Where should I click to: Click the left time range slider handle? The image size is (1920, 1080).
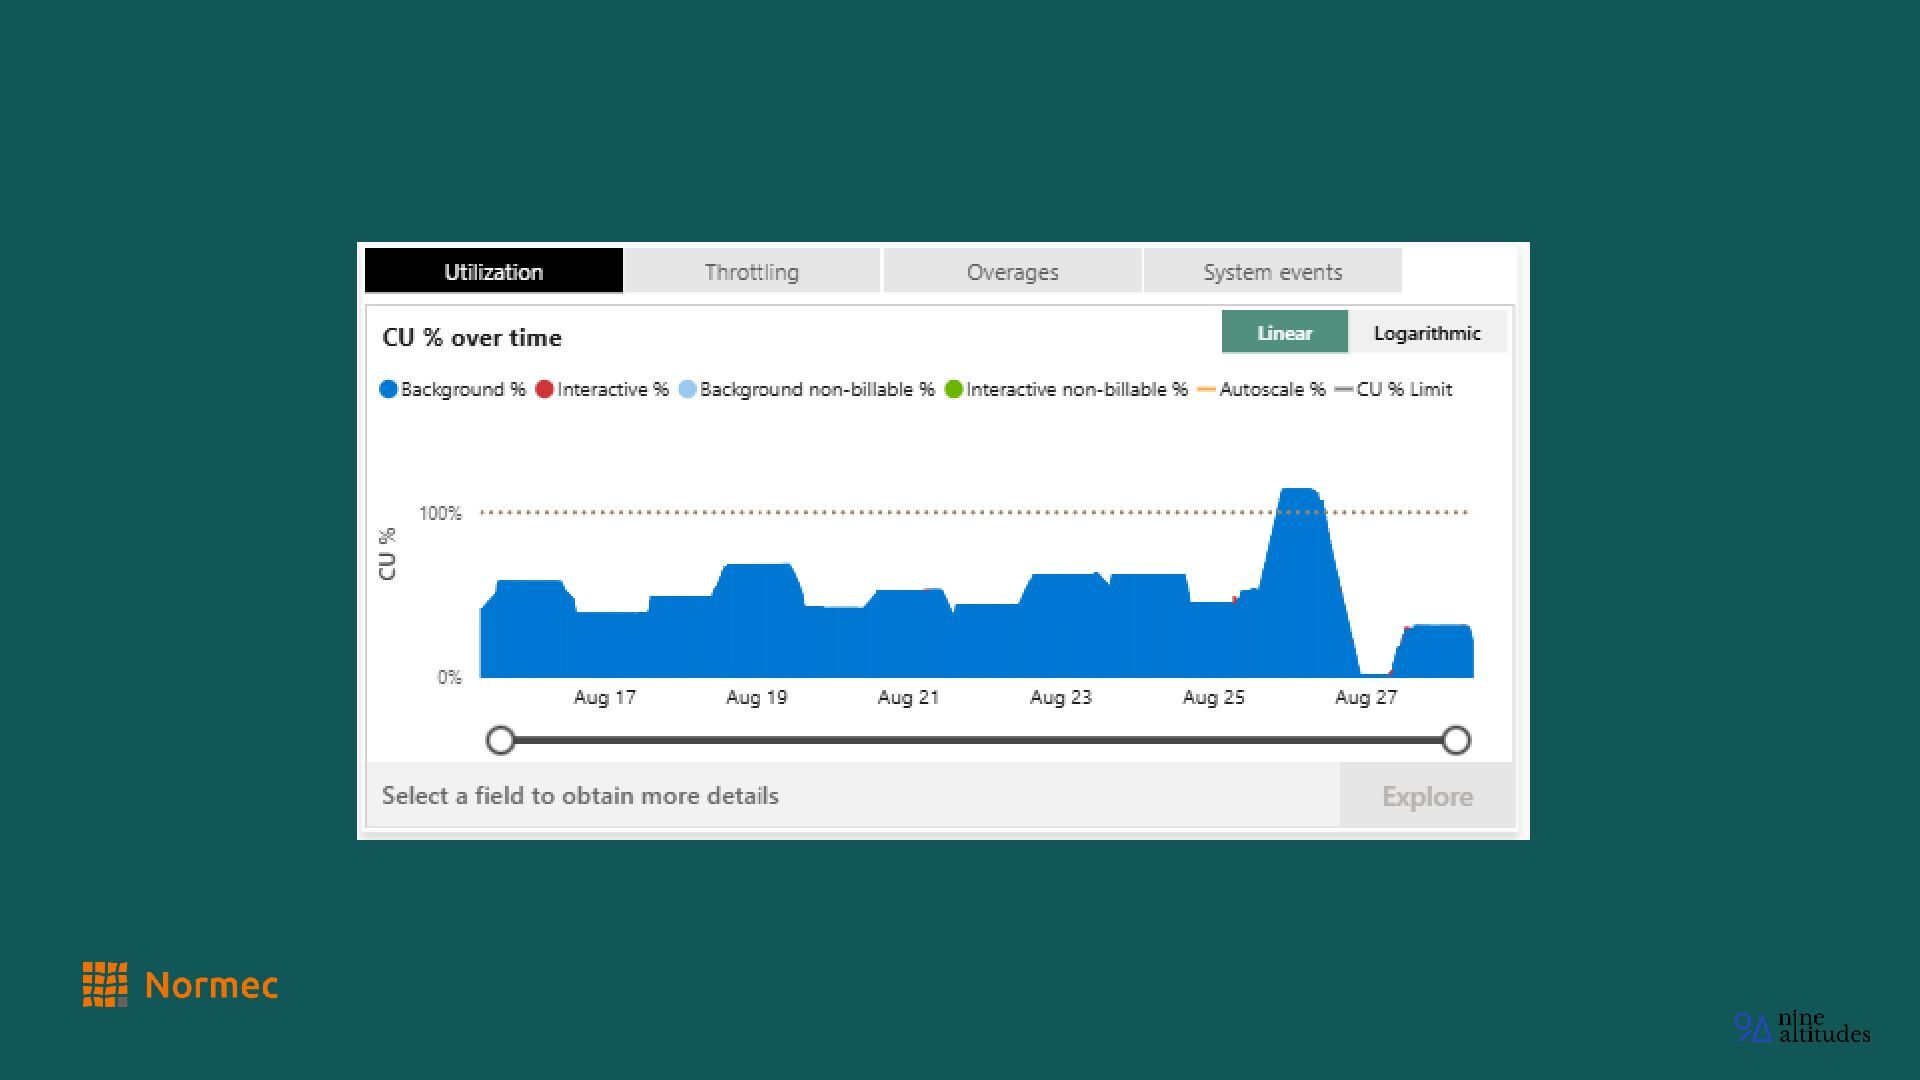click(x=500, y=740)
